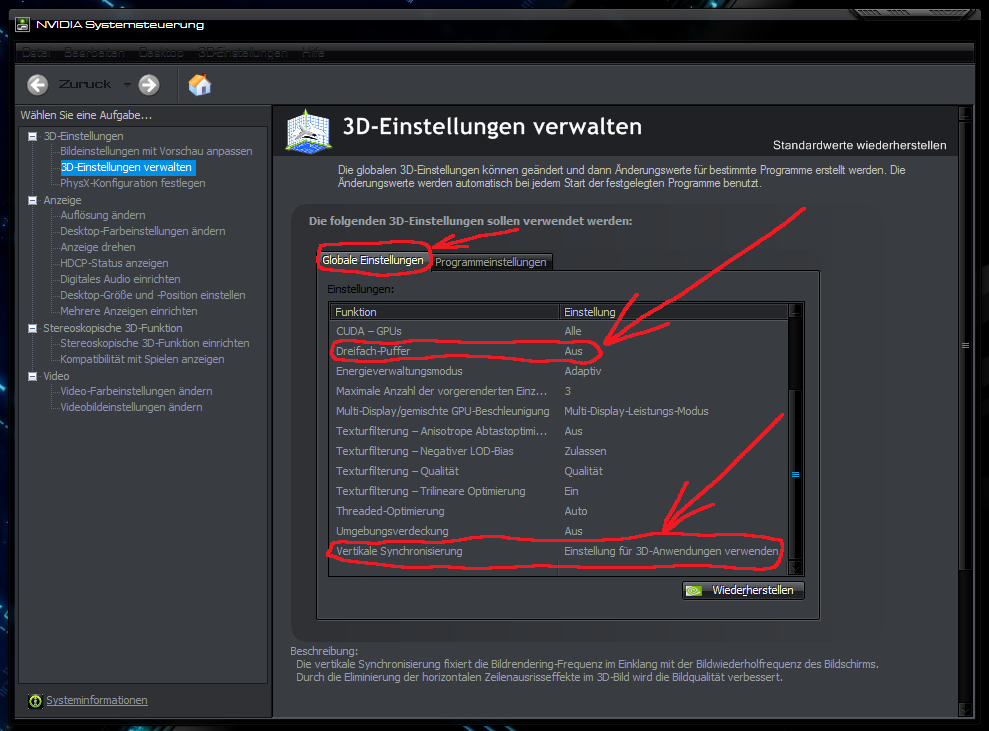Switch to Programmeinstellungen tab
Viewport: 989px width, 731px height.
(491, 262)
